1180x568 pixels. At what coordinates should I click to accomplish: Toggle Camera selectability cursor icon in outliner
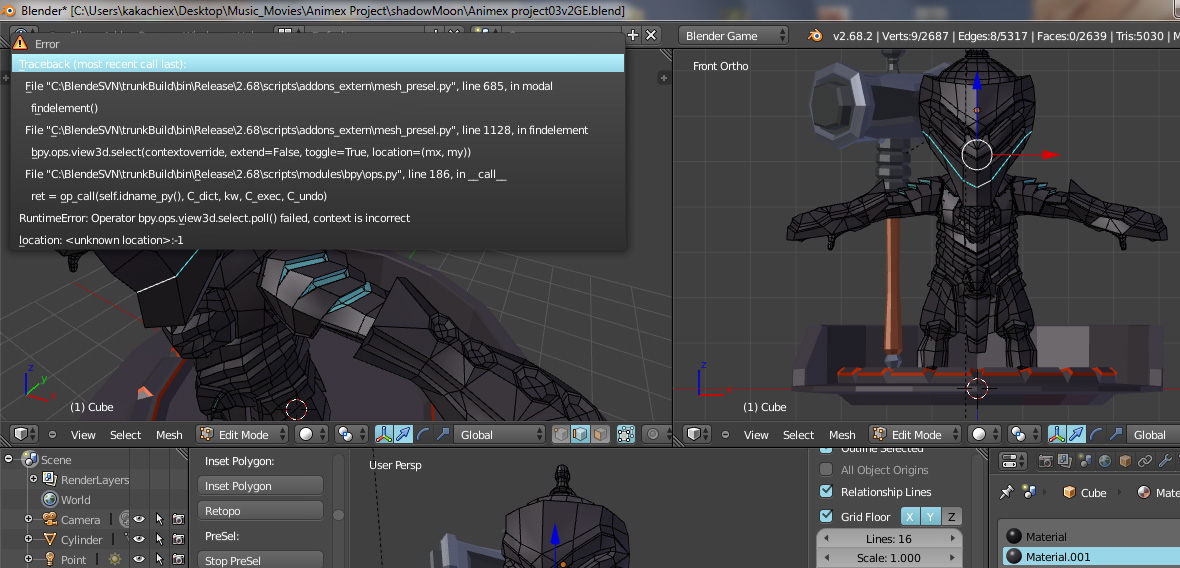159,519
